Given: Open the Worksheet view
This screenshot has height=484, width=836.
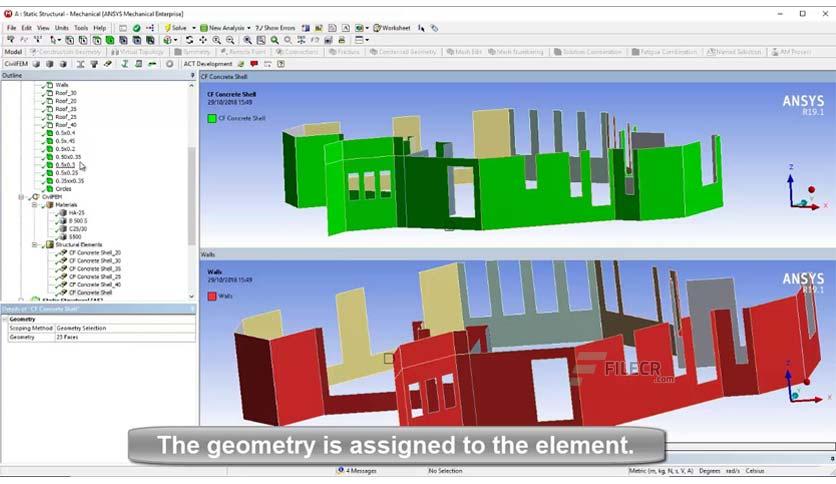Looking at the screenshot, I should (x=392, y=28).
